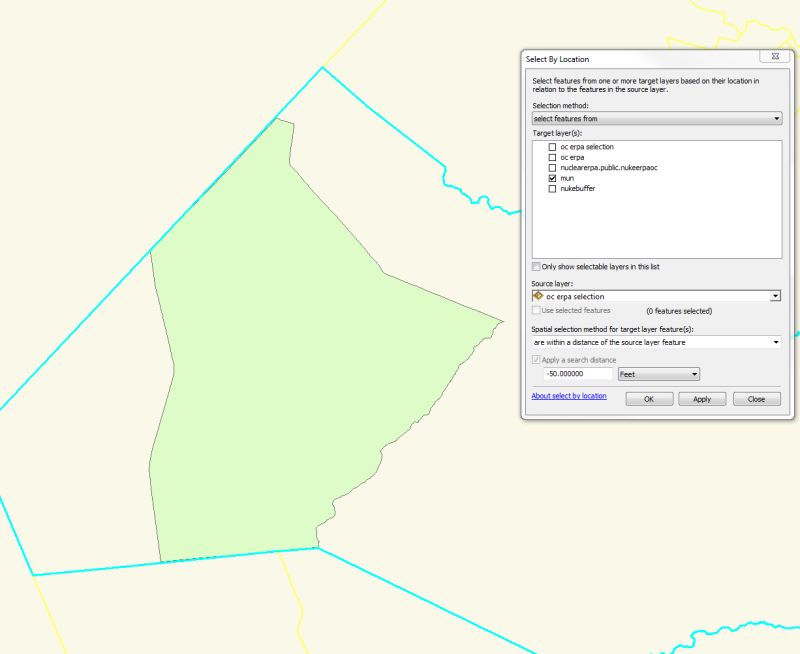Toggle 'Use selected features' checkbox
This screenshot has width=800, height=654.
point(536,310)
